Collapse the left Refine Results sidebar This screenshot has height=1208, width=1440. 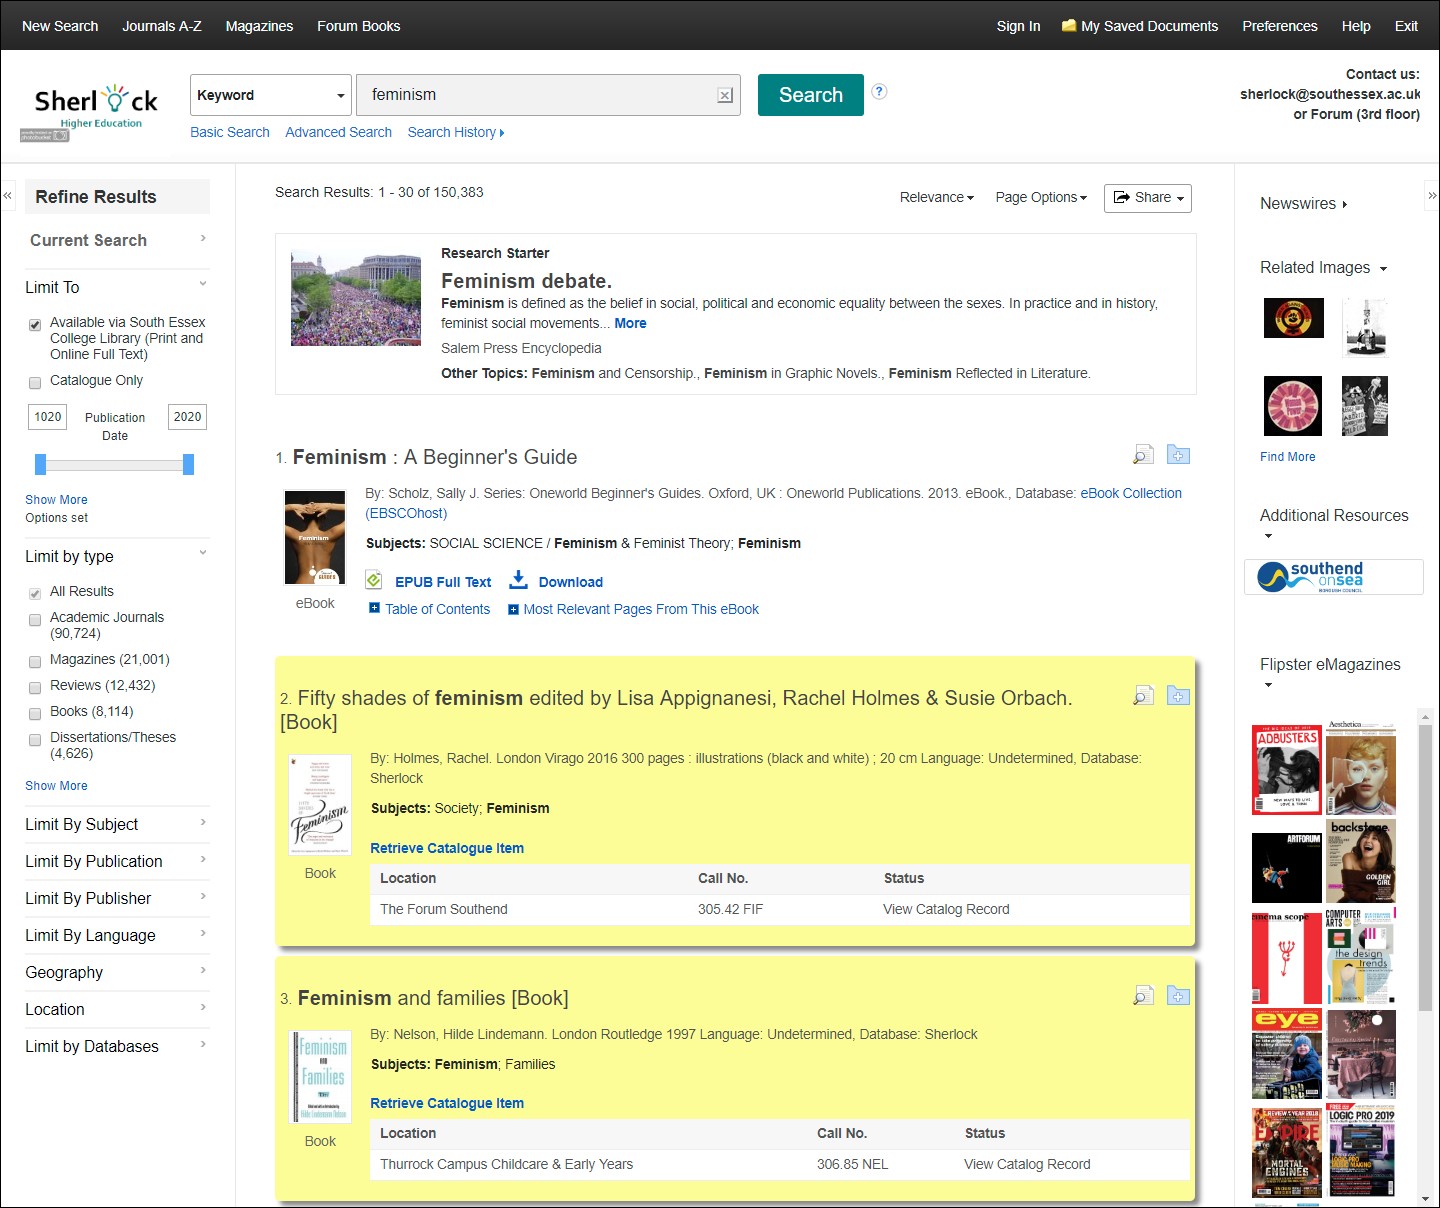point(8,196)
